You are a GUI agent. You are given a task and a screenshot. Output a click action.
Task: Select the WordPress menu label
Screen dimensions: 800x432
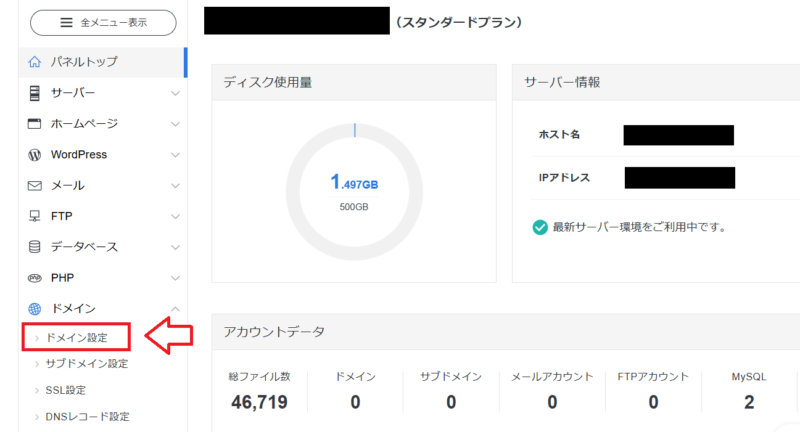pyautogui.click(x=79, y=155)
